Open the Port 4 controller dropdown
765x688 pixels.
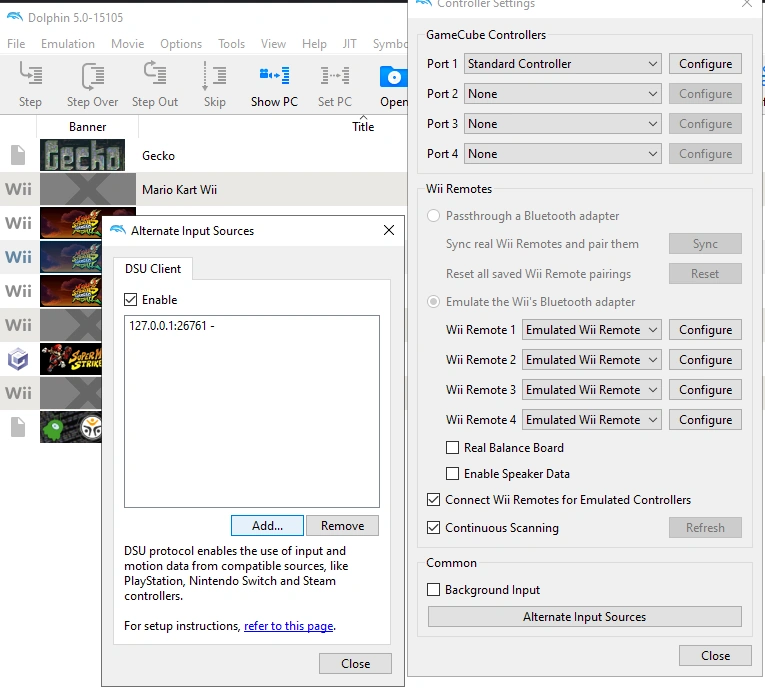point(563,154)
